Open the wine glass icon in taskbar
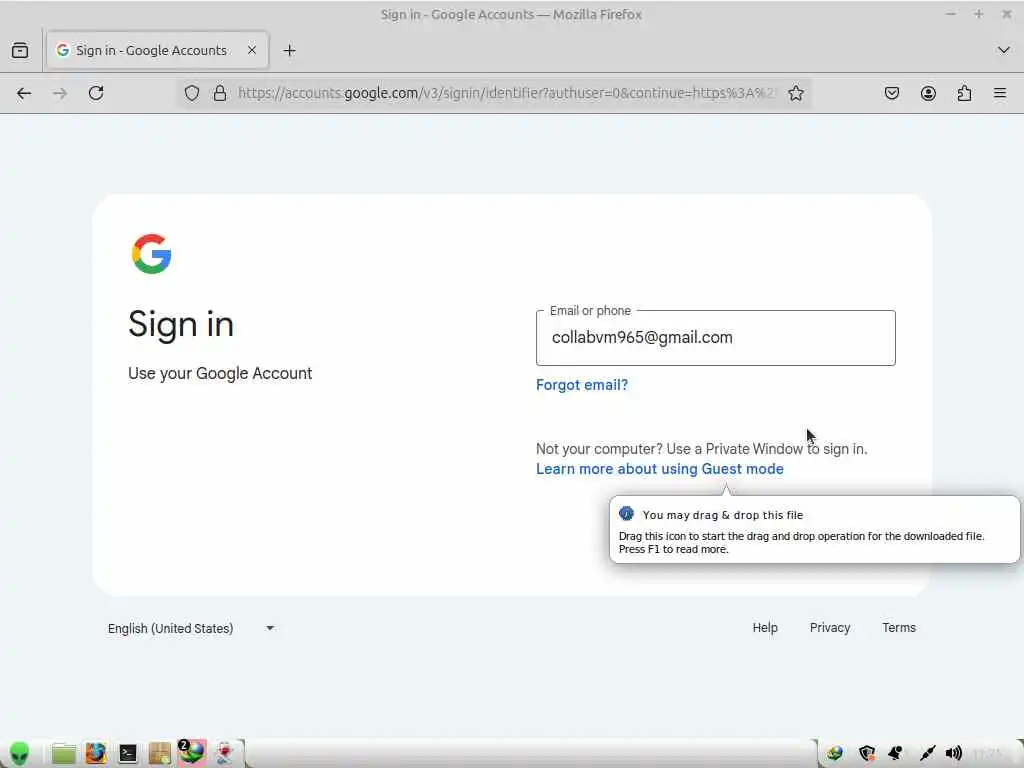Viewport: 1024px width, 768px height. (x=225, y=754)
